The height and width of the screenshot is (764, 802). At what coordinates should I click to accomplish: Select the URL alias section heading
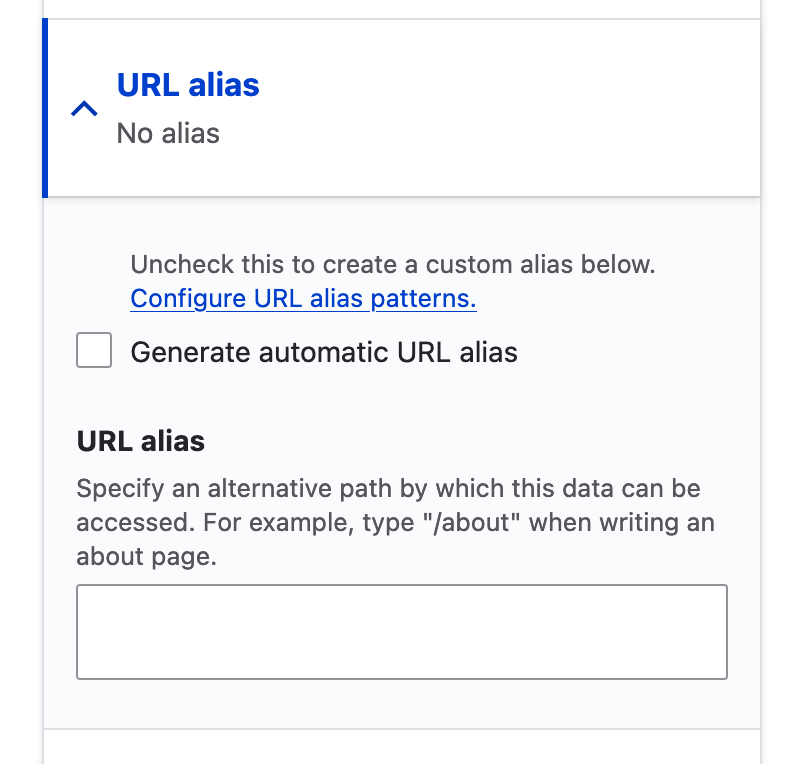188,85
